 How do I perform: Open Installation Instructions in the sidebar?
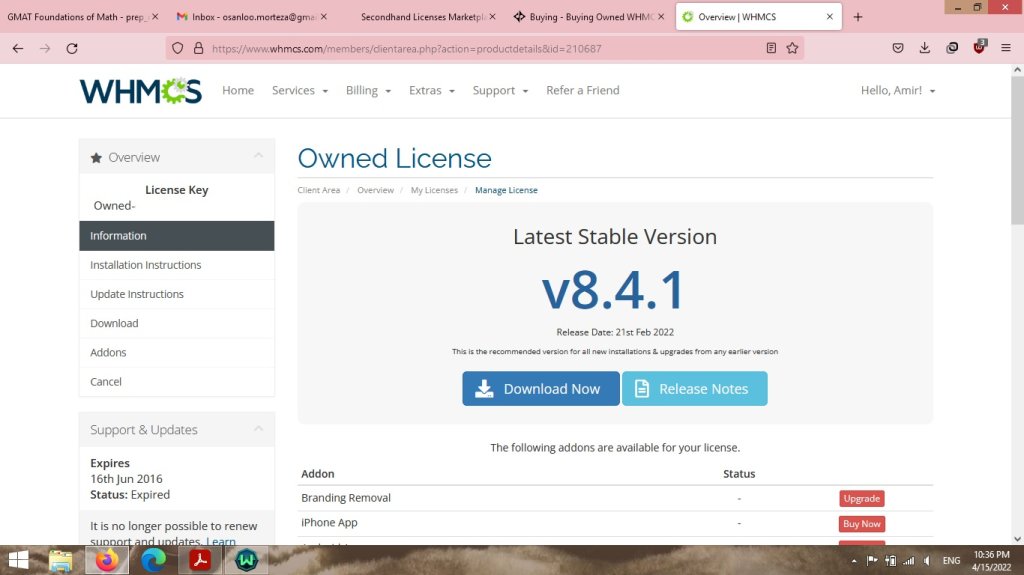[x=176, y=265]
